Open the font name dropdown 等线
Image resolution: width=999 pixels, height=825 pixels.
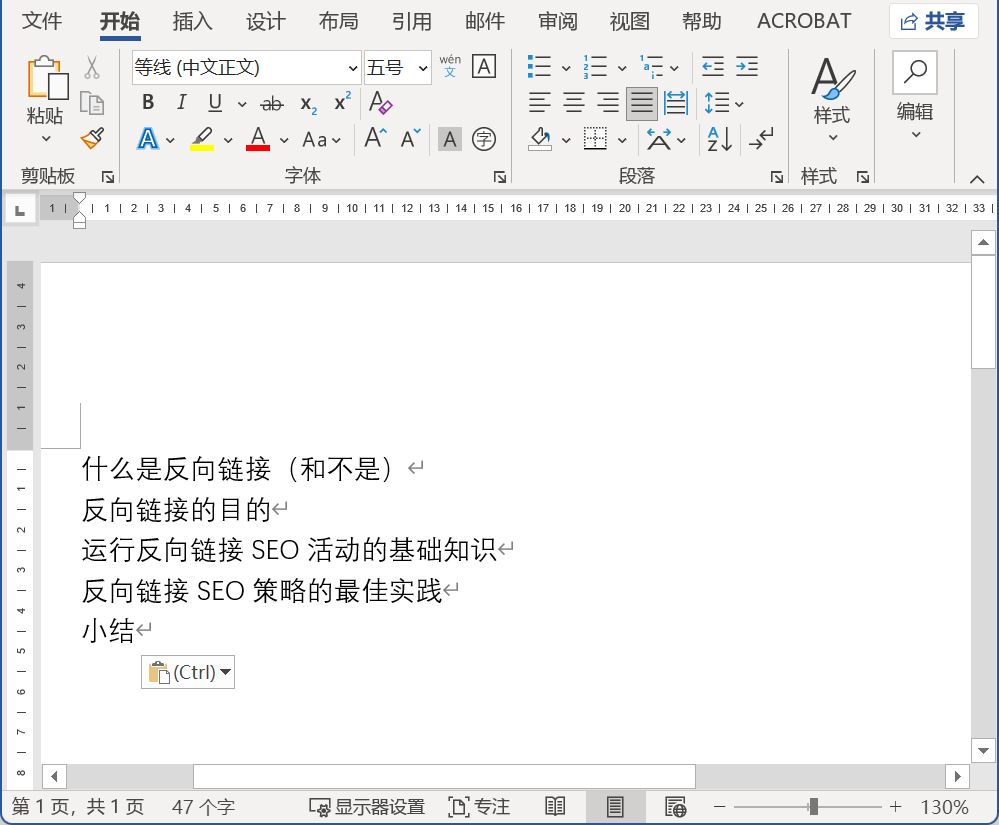pos(352,68)
